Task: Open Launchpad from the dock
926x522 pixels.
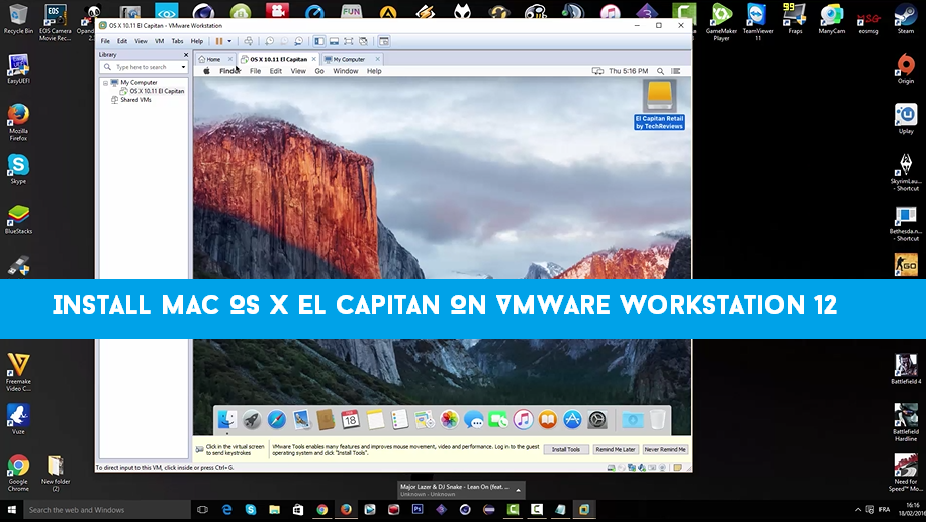Action: (x=252, y=420)
